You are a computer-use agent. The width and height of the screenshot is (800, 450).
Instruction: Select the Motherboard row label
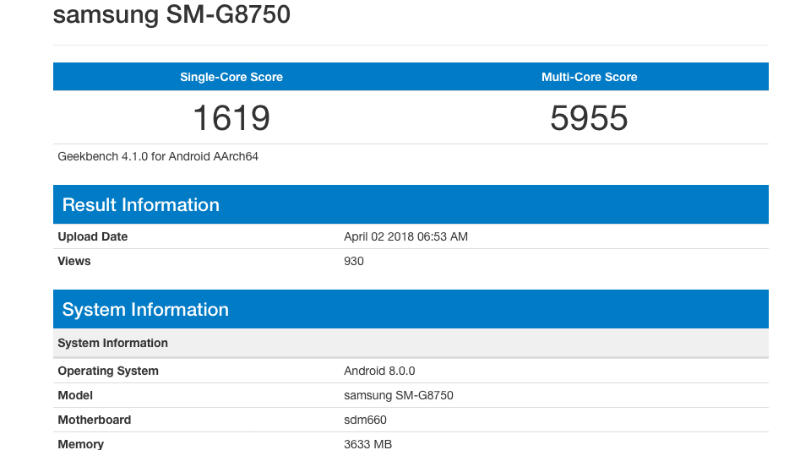[94, 420]
